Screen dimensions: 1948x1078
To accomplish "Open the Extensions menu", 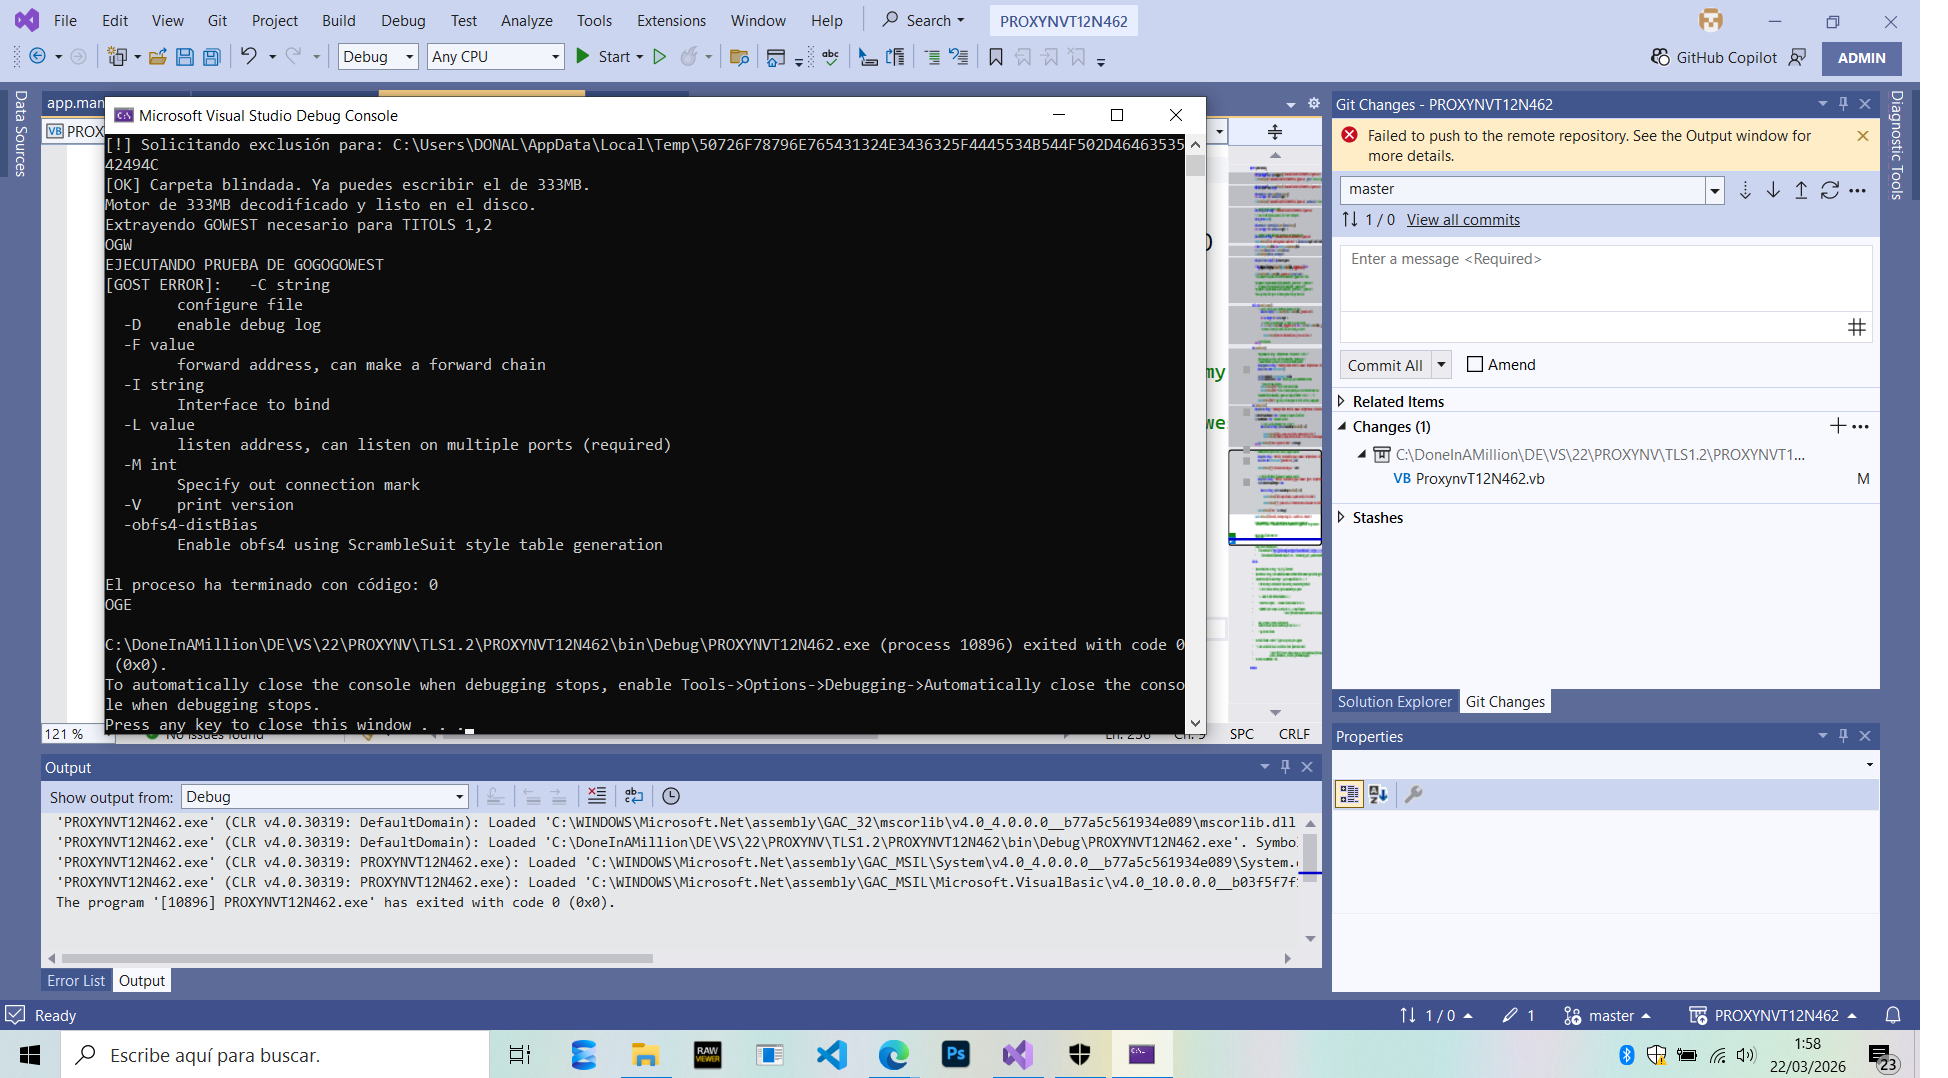I will pos(670,20).
